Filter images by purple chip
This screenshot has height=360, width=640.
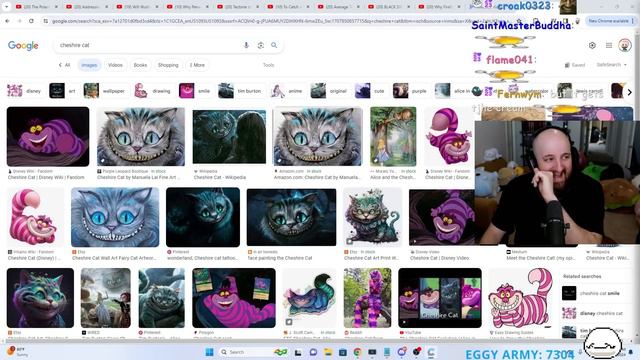[x=410, y=91]
